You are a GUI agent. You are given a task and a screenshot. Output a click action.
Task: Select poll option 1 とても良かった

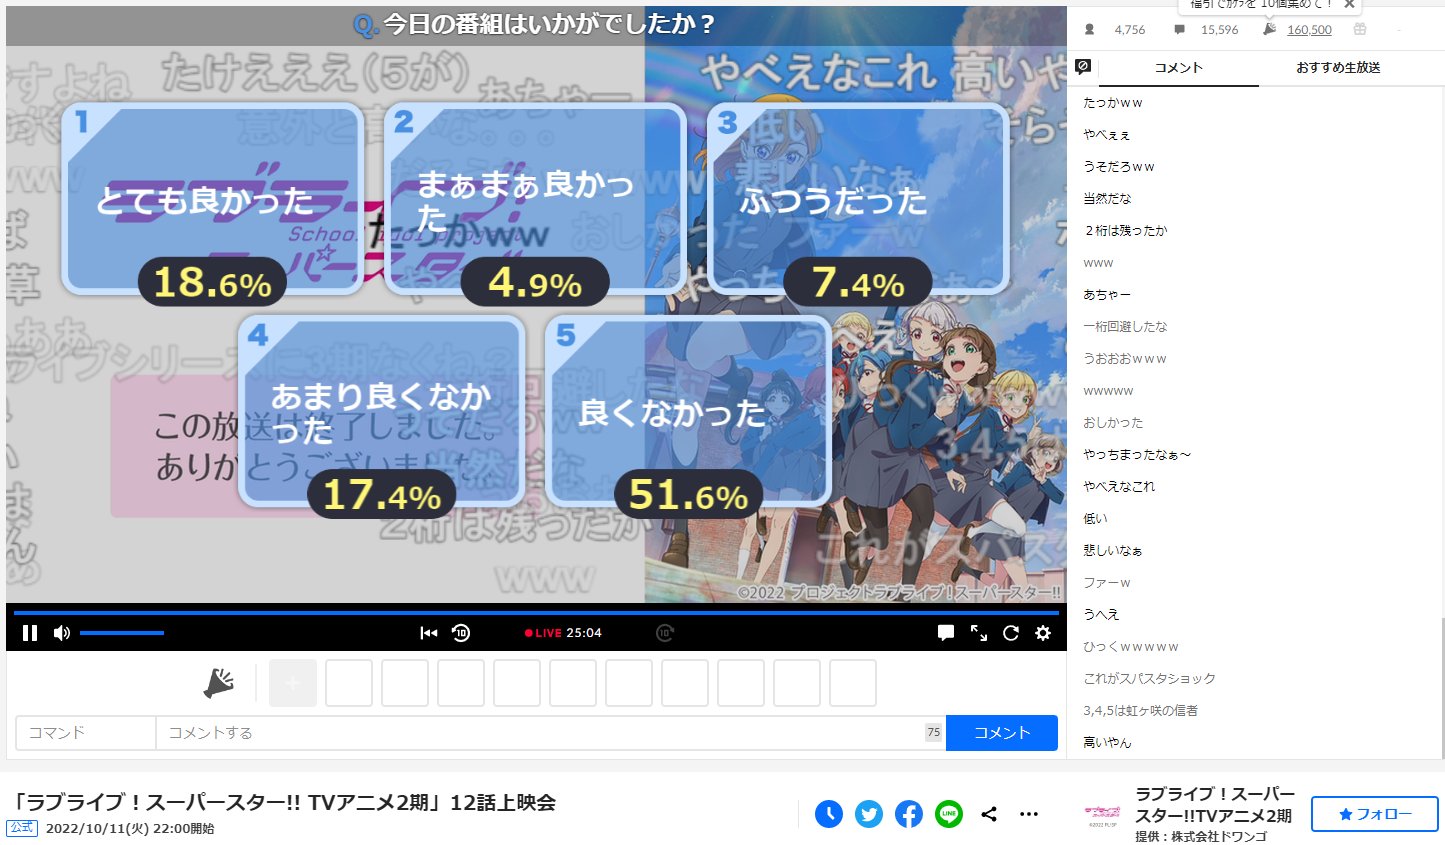click(x=211, y=200)
